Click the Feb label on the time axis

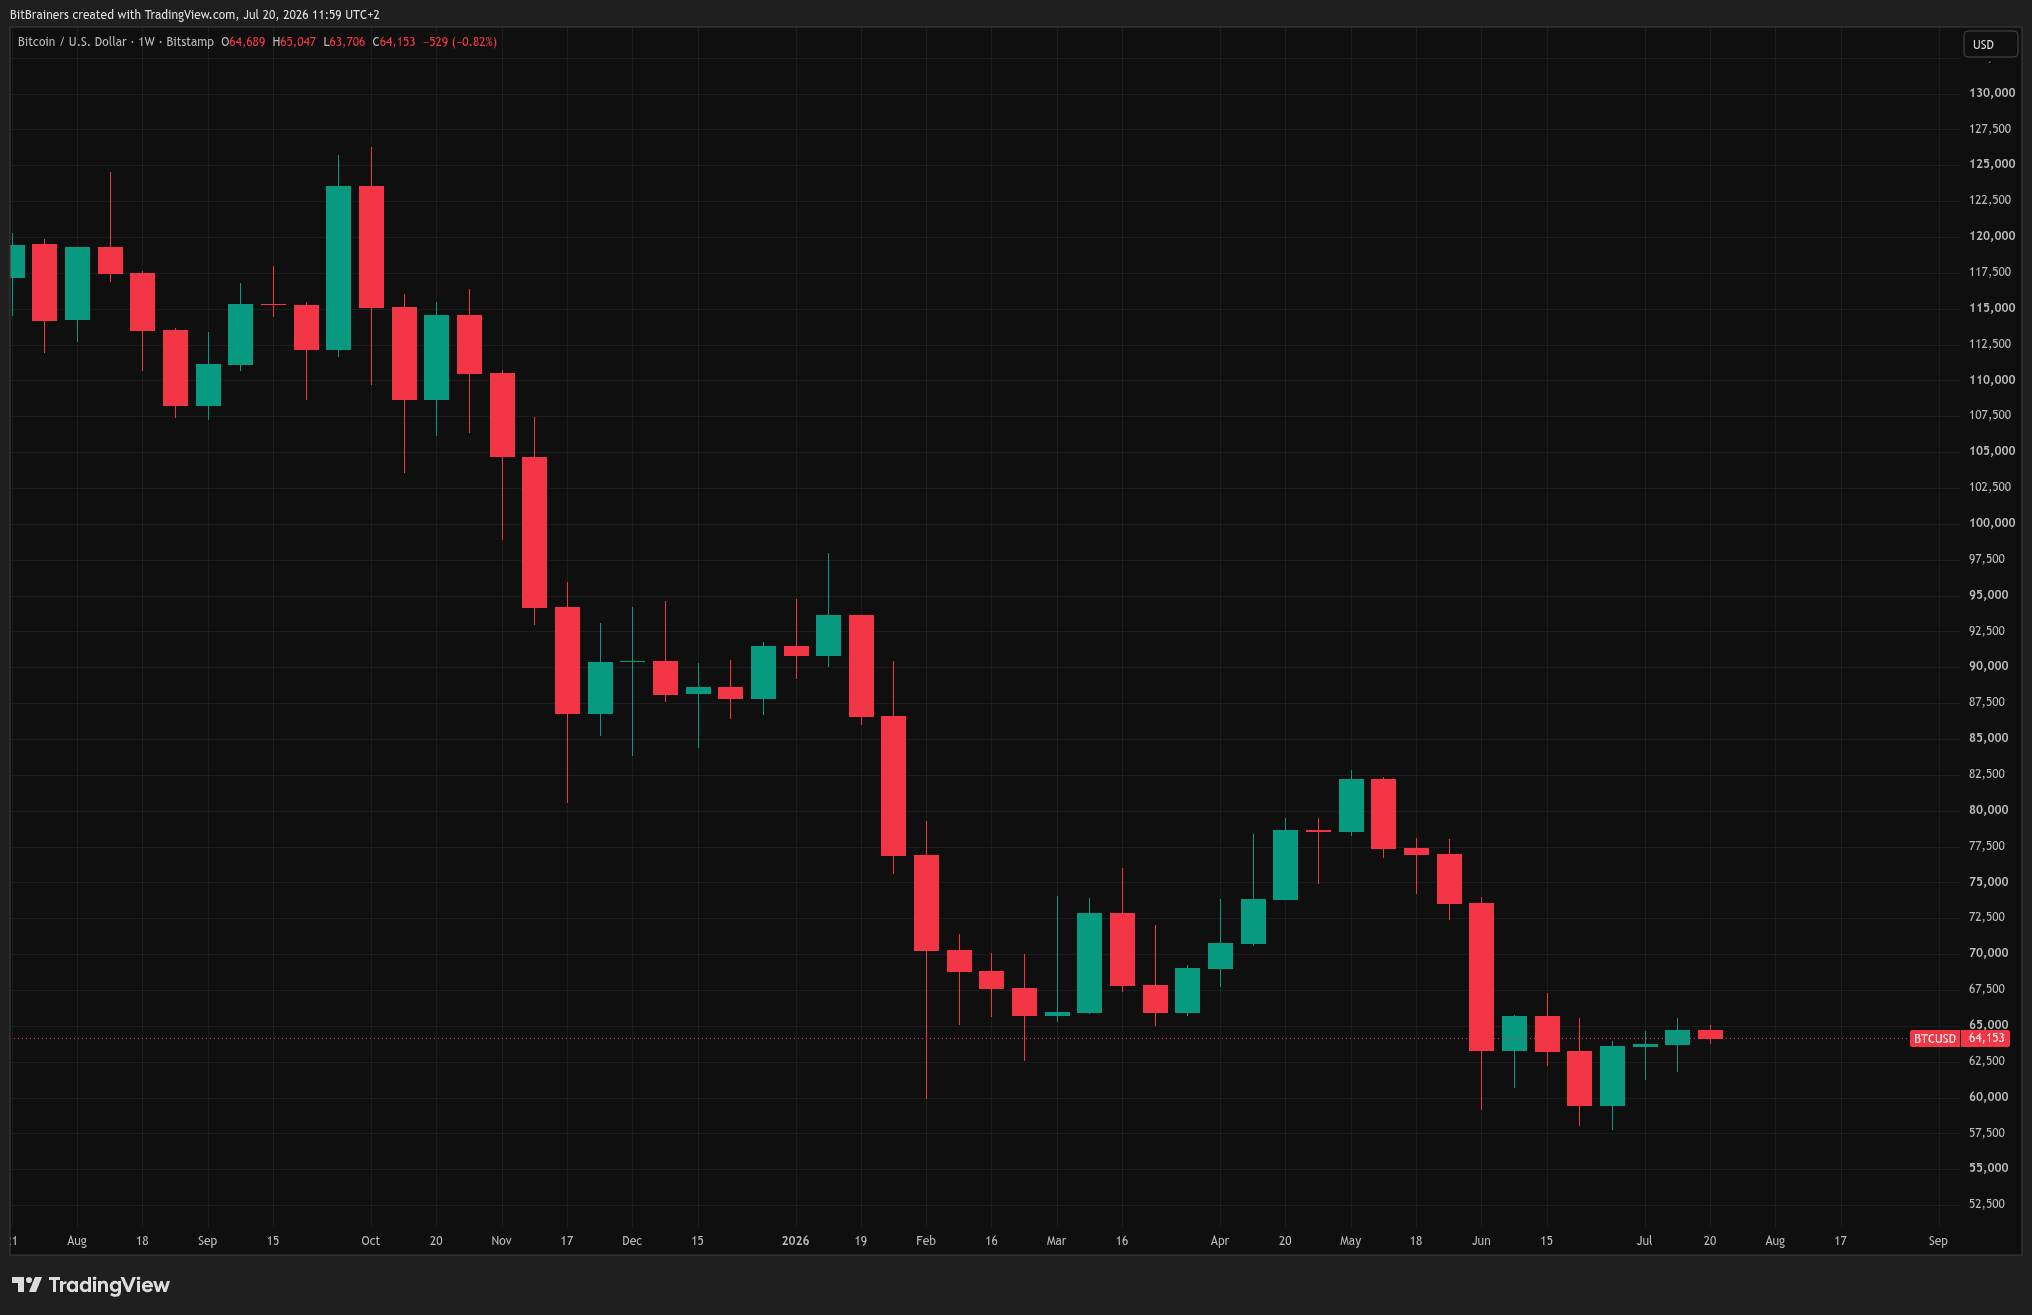click(926, 1241)
